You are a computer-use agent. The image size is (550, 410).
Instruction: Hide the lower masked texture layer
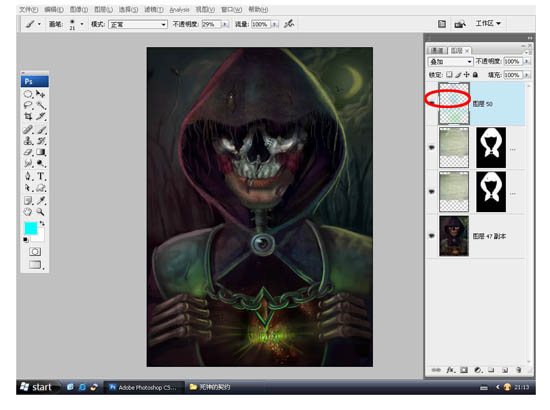(432, 191)
